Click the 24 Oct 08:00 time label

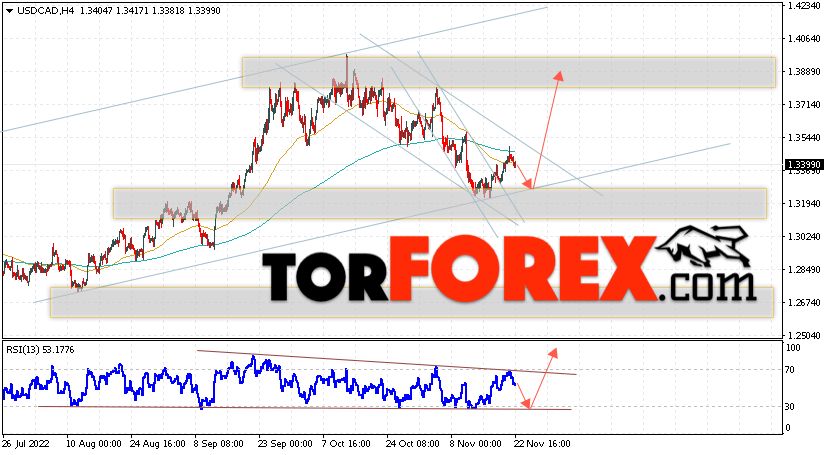pos(412,444)
